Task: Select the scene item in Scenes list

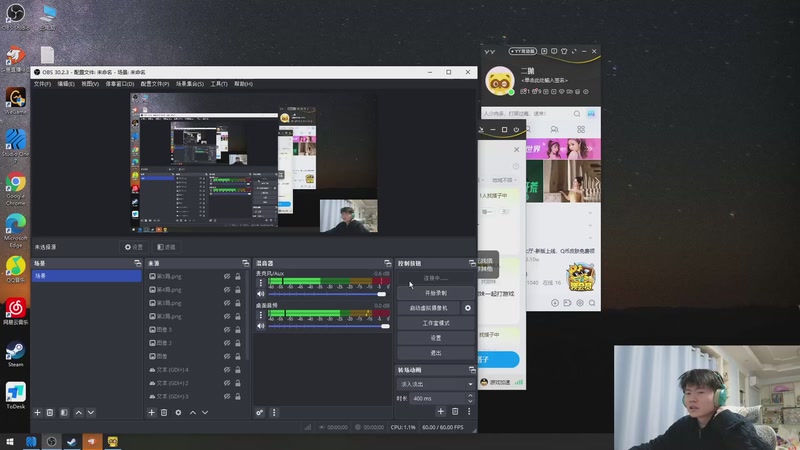Action: point(86,276)
